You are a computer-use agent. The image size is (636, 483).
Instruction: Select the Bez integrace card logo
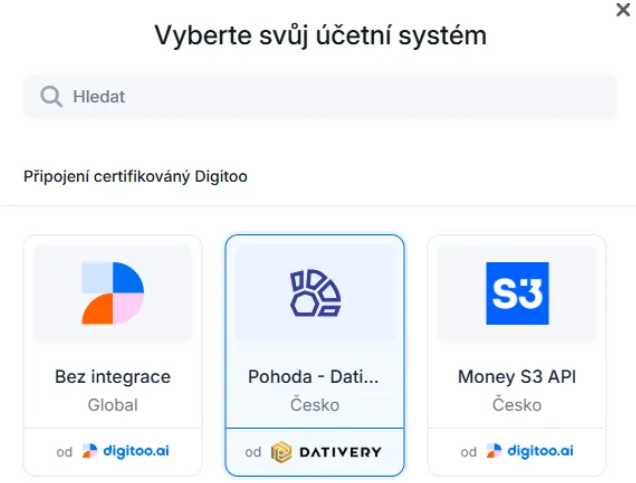(x=113, y=293)
